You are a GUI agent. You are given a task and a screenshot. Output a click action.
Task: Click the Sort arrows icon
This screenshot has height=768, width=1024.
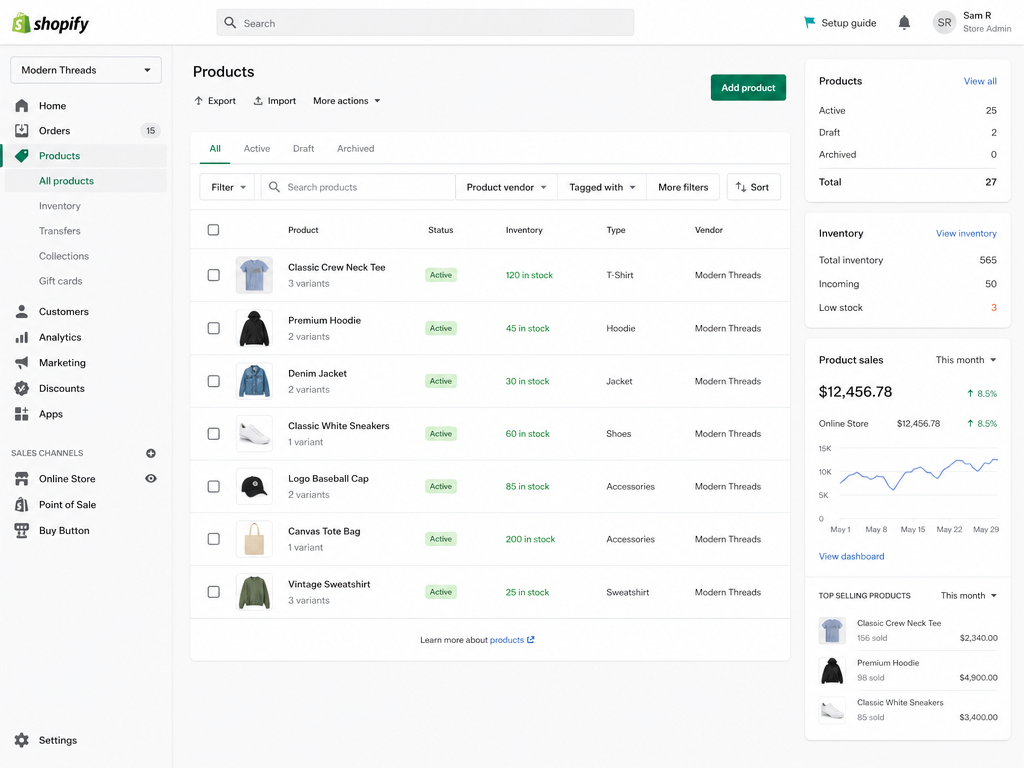pyautogui.click(x=741, y=187)
